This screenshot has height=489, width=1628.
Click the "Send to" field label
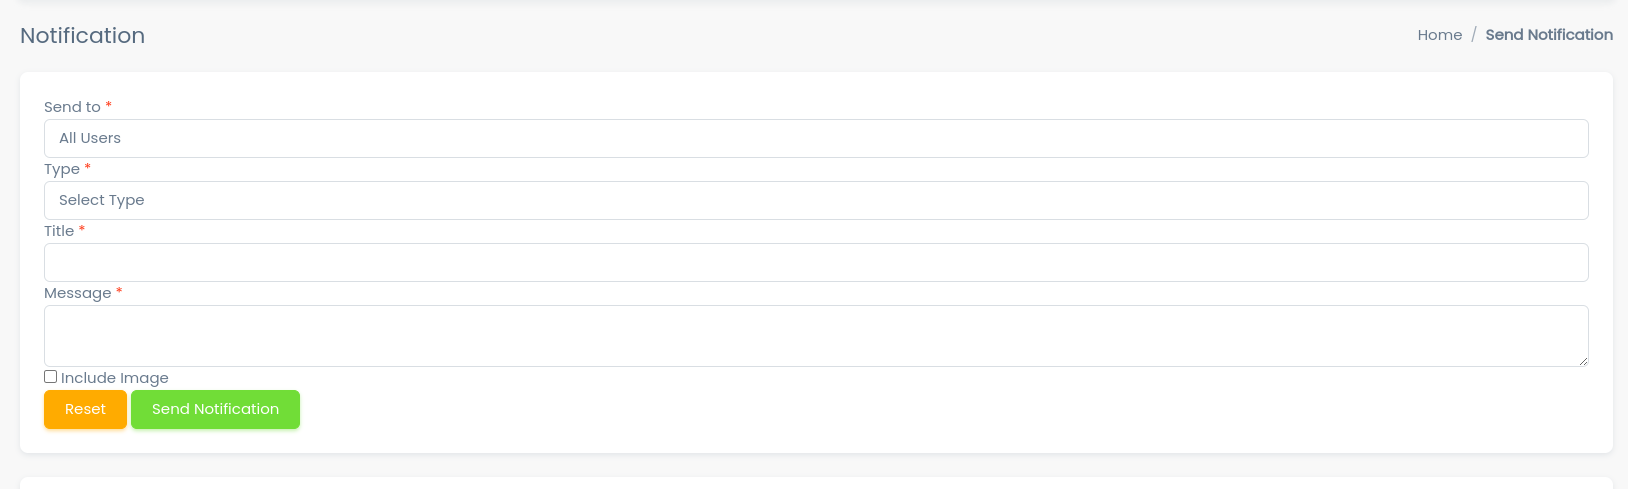click(72, 107)
